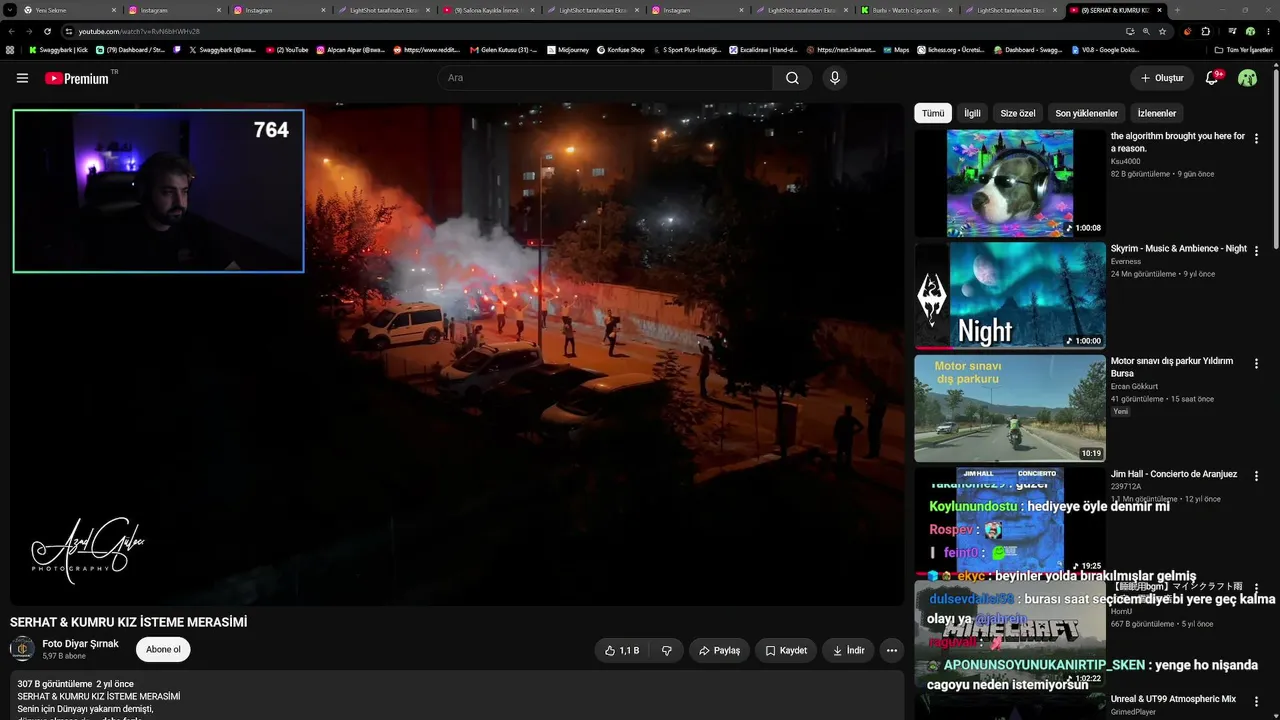Open the Skyrim Night video thumbnail
The image size is (1280, 720).
(1010, 296)
